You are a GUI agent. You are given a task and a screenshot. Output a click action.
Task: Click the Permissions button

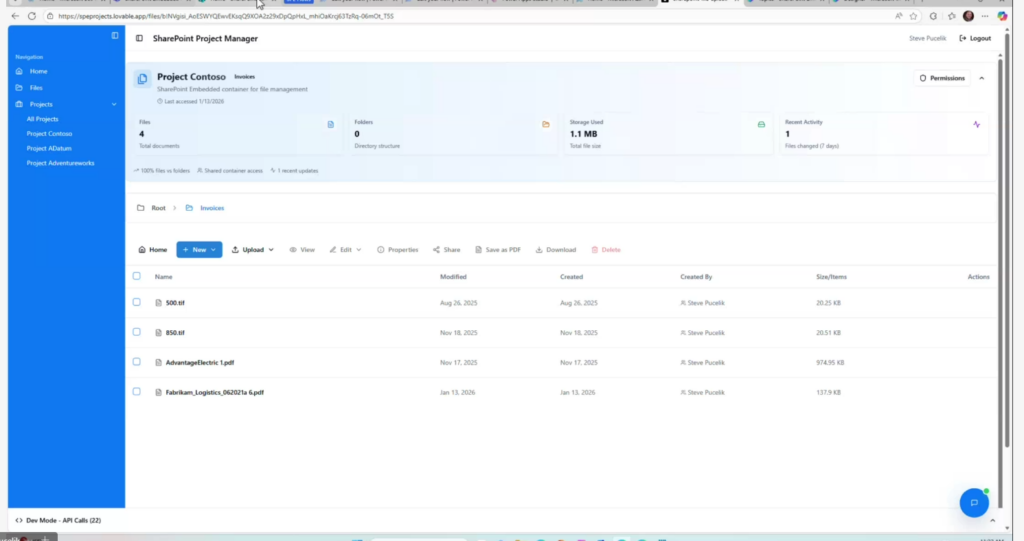click(941, 78)
